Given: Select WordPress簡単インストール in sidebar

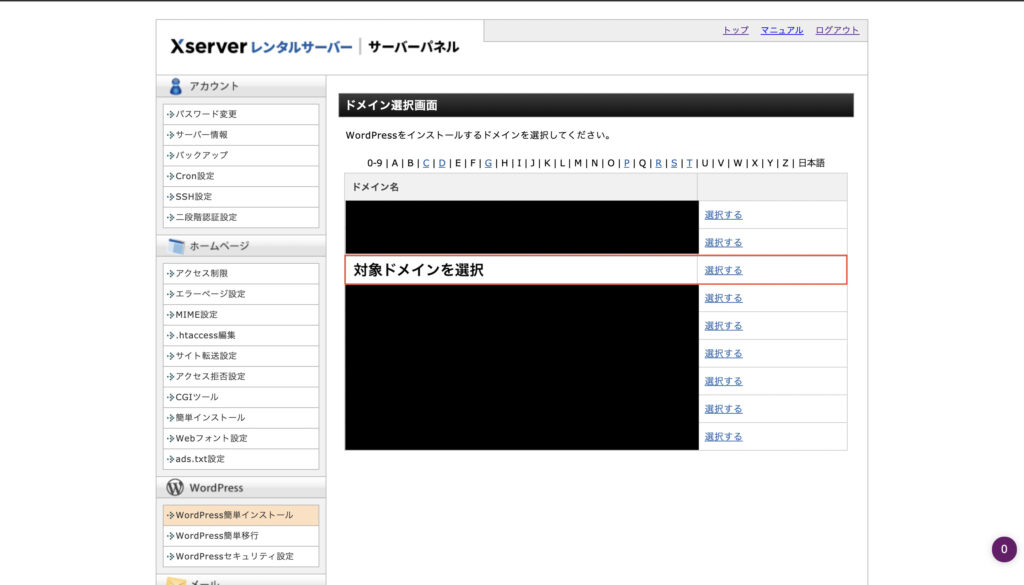Looking at the screenshot, I should 241,515.
